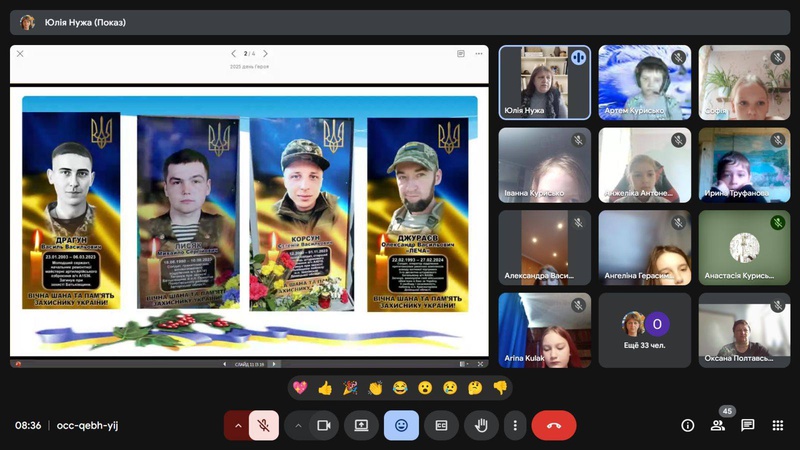
Task: Exit fullscreen in slideshow bottom bar
Action: point(480,364)
